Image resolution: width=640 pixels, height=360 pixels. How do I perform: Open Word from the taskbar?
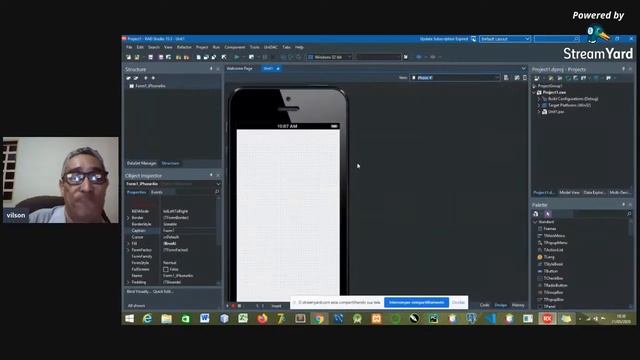[204, 318]
